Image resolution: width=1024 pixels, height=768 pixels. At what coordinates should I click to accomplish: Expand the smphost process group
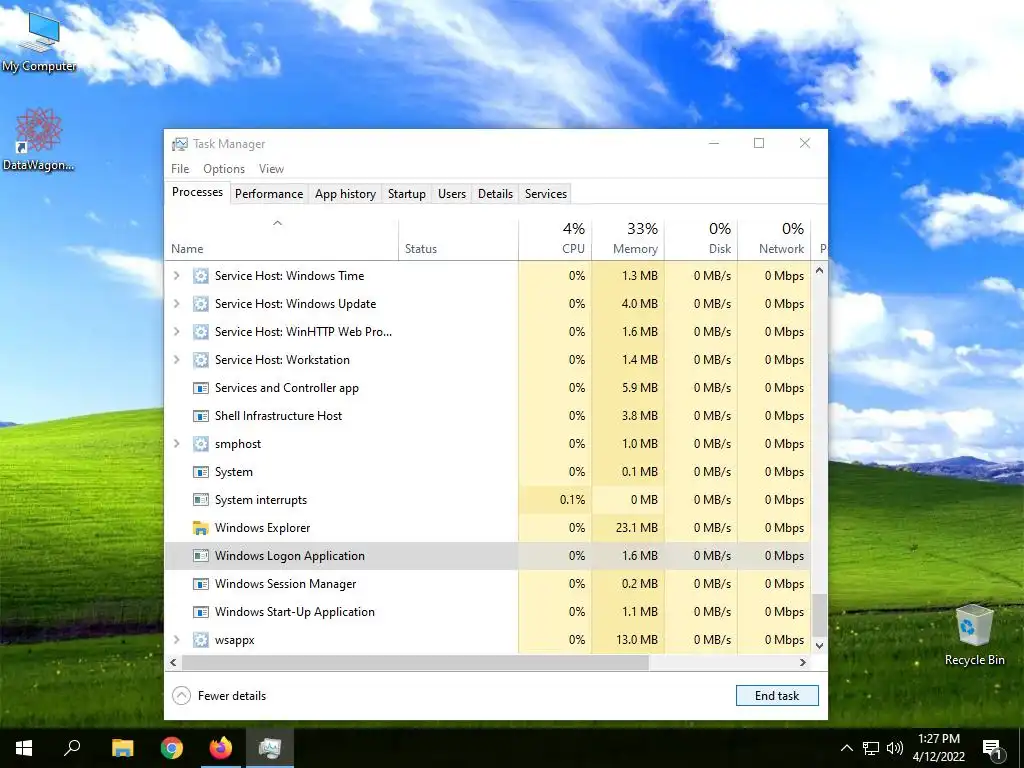176,444
